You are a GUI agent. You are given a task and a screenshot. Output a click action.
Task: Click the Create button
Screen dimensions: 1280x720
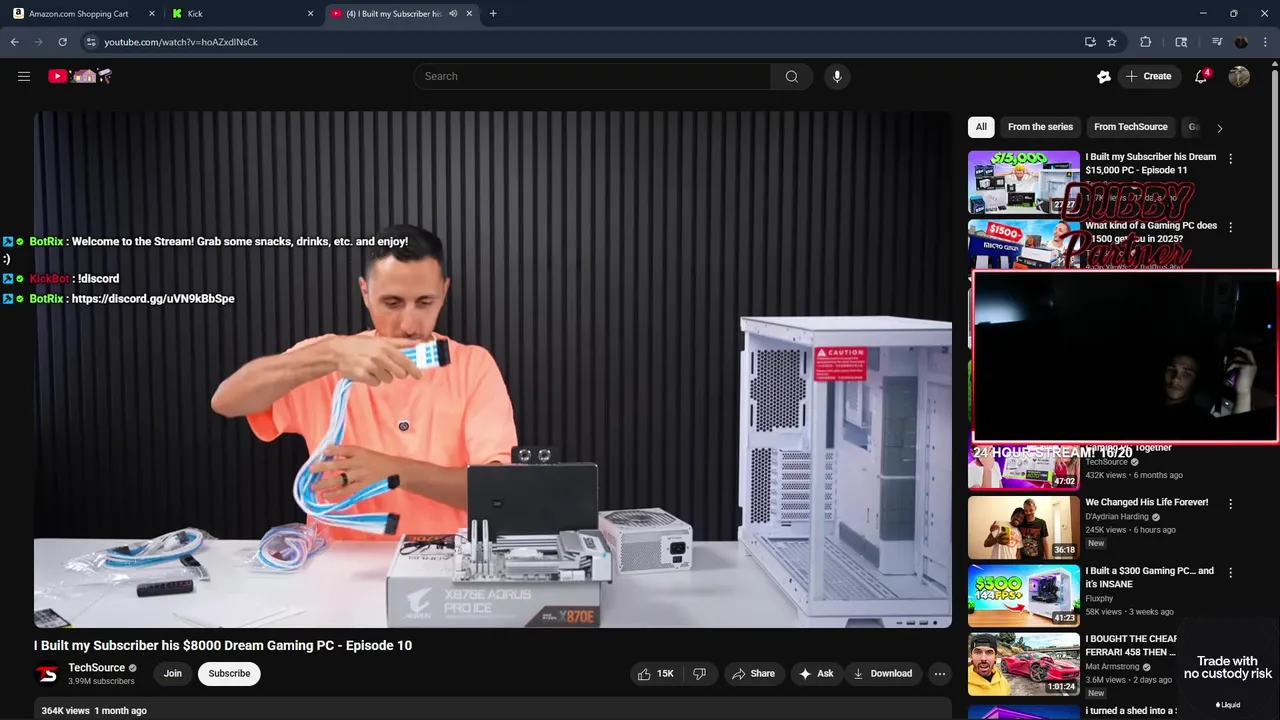[x=1148, y=76]
